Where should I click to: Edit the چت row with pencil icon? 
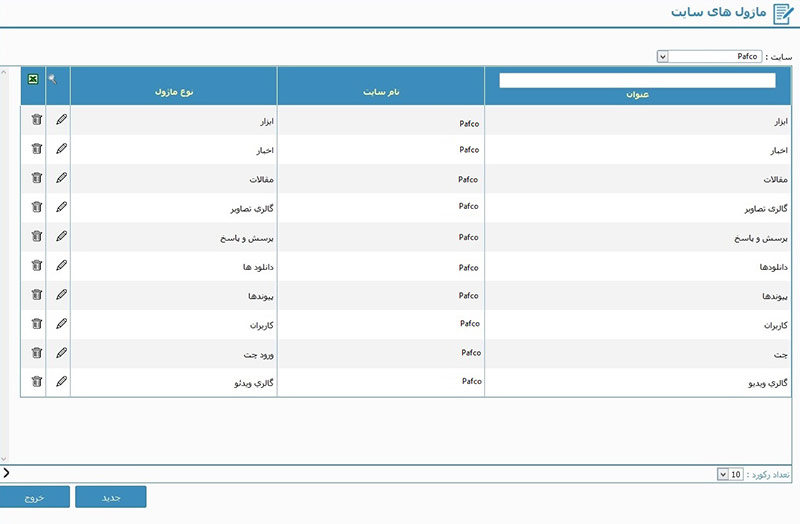click(62, 353)
